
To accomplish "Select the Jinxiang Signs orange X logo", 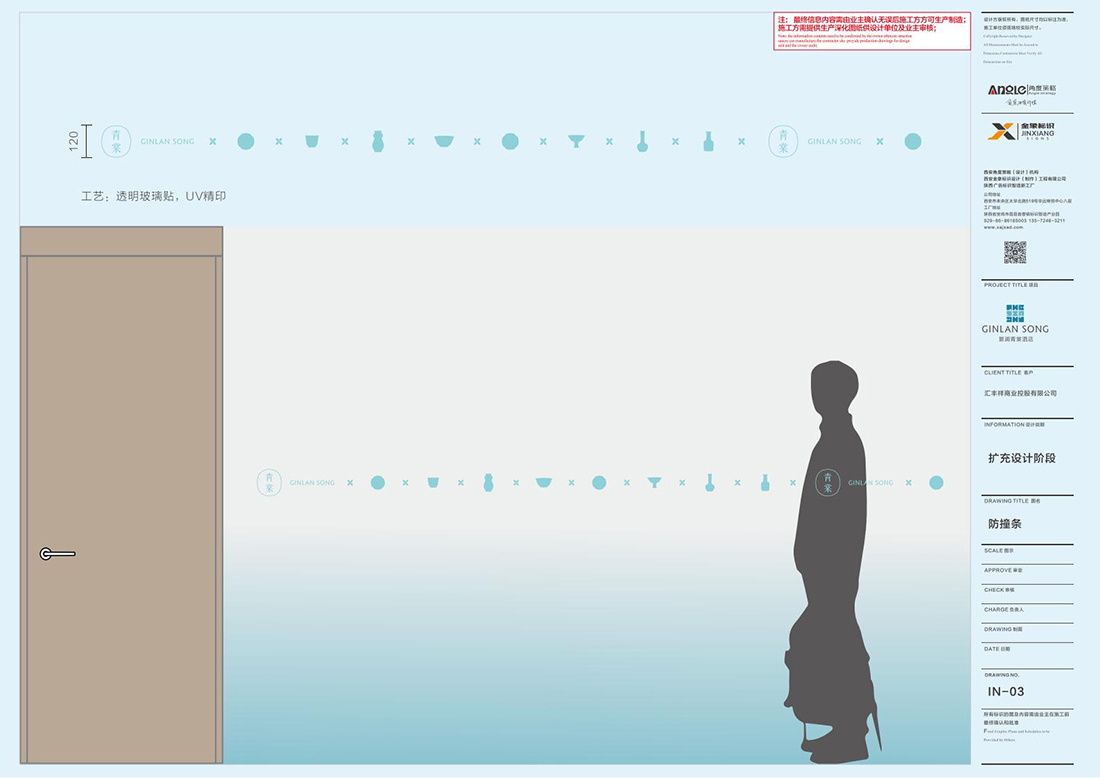I will coord(1001,131).
